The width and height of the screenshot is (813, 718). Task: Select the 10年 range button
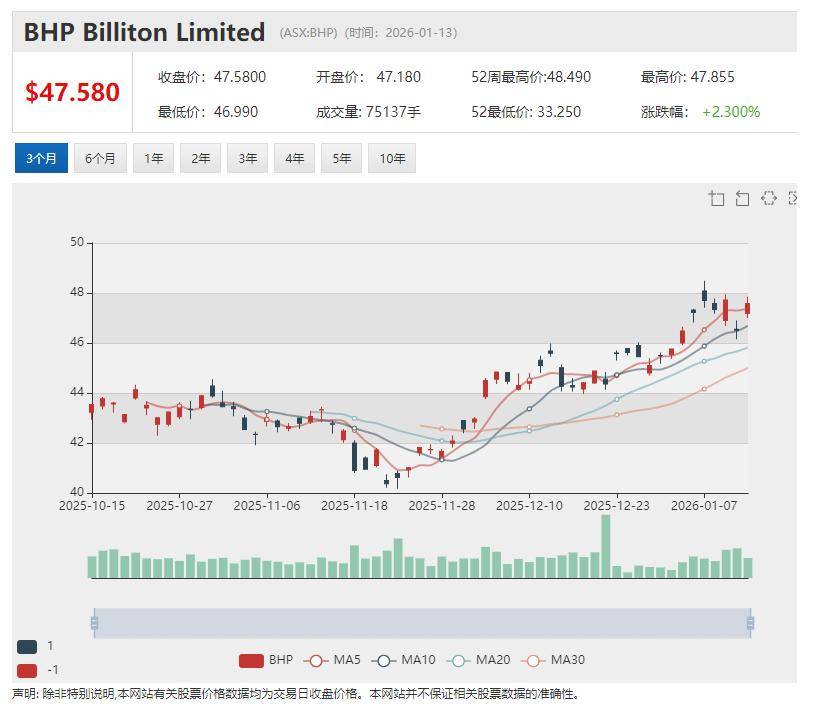(x=392, y=158)
